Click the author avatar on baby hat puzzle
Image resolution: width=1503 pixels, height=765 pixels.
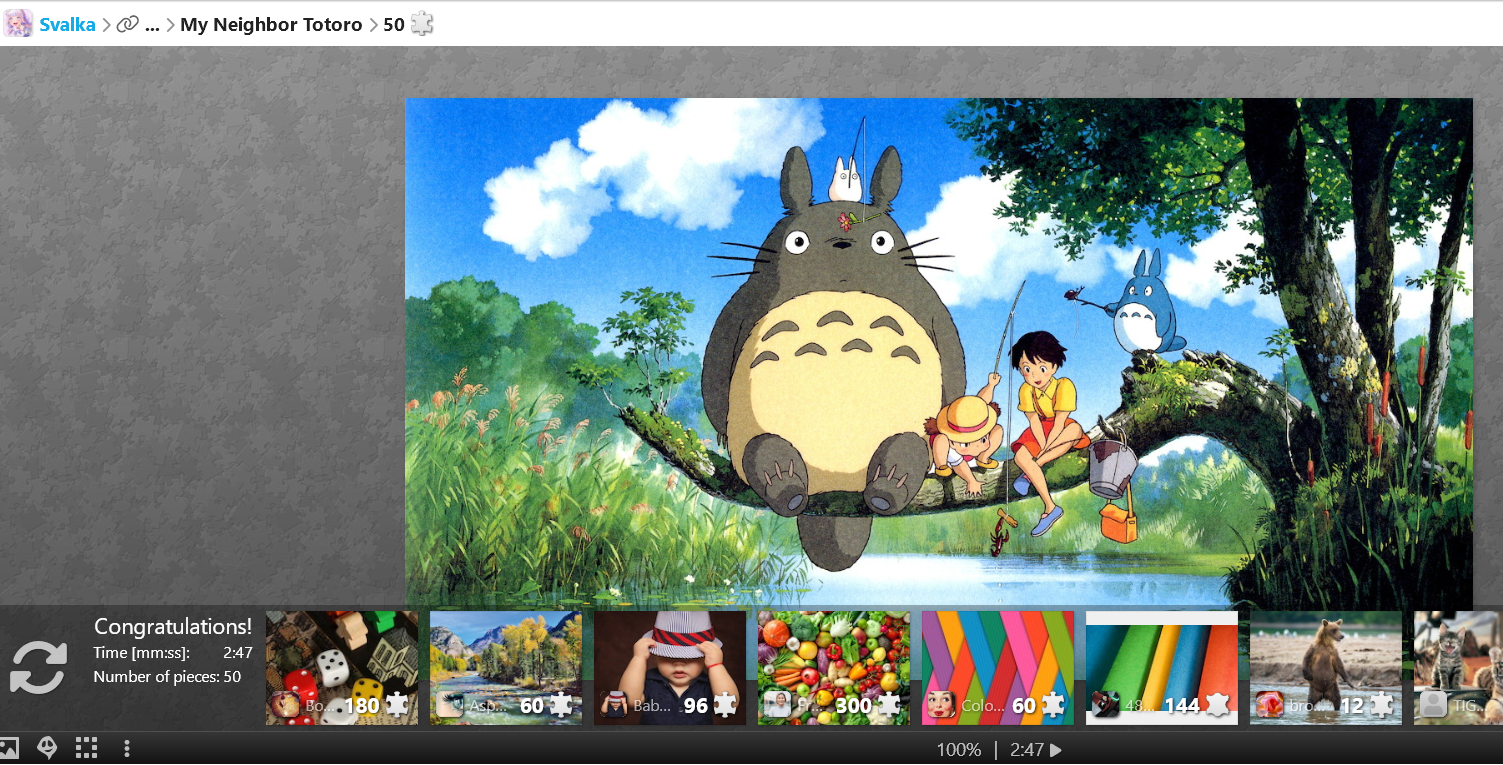click(614, 705)
